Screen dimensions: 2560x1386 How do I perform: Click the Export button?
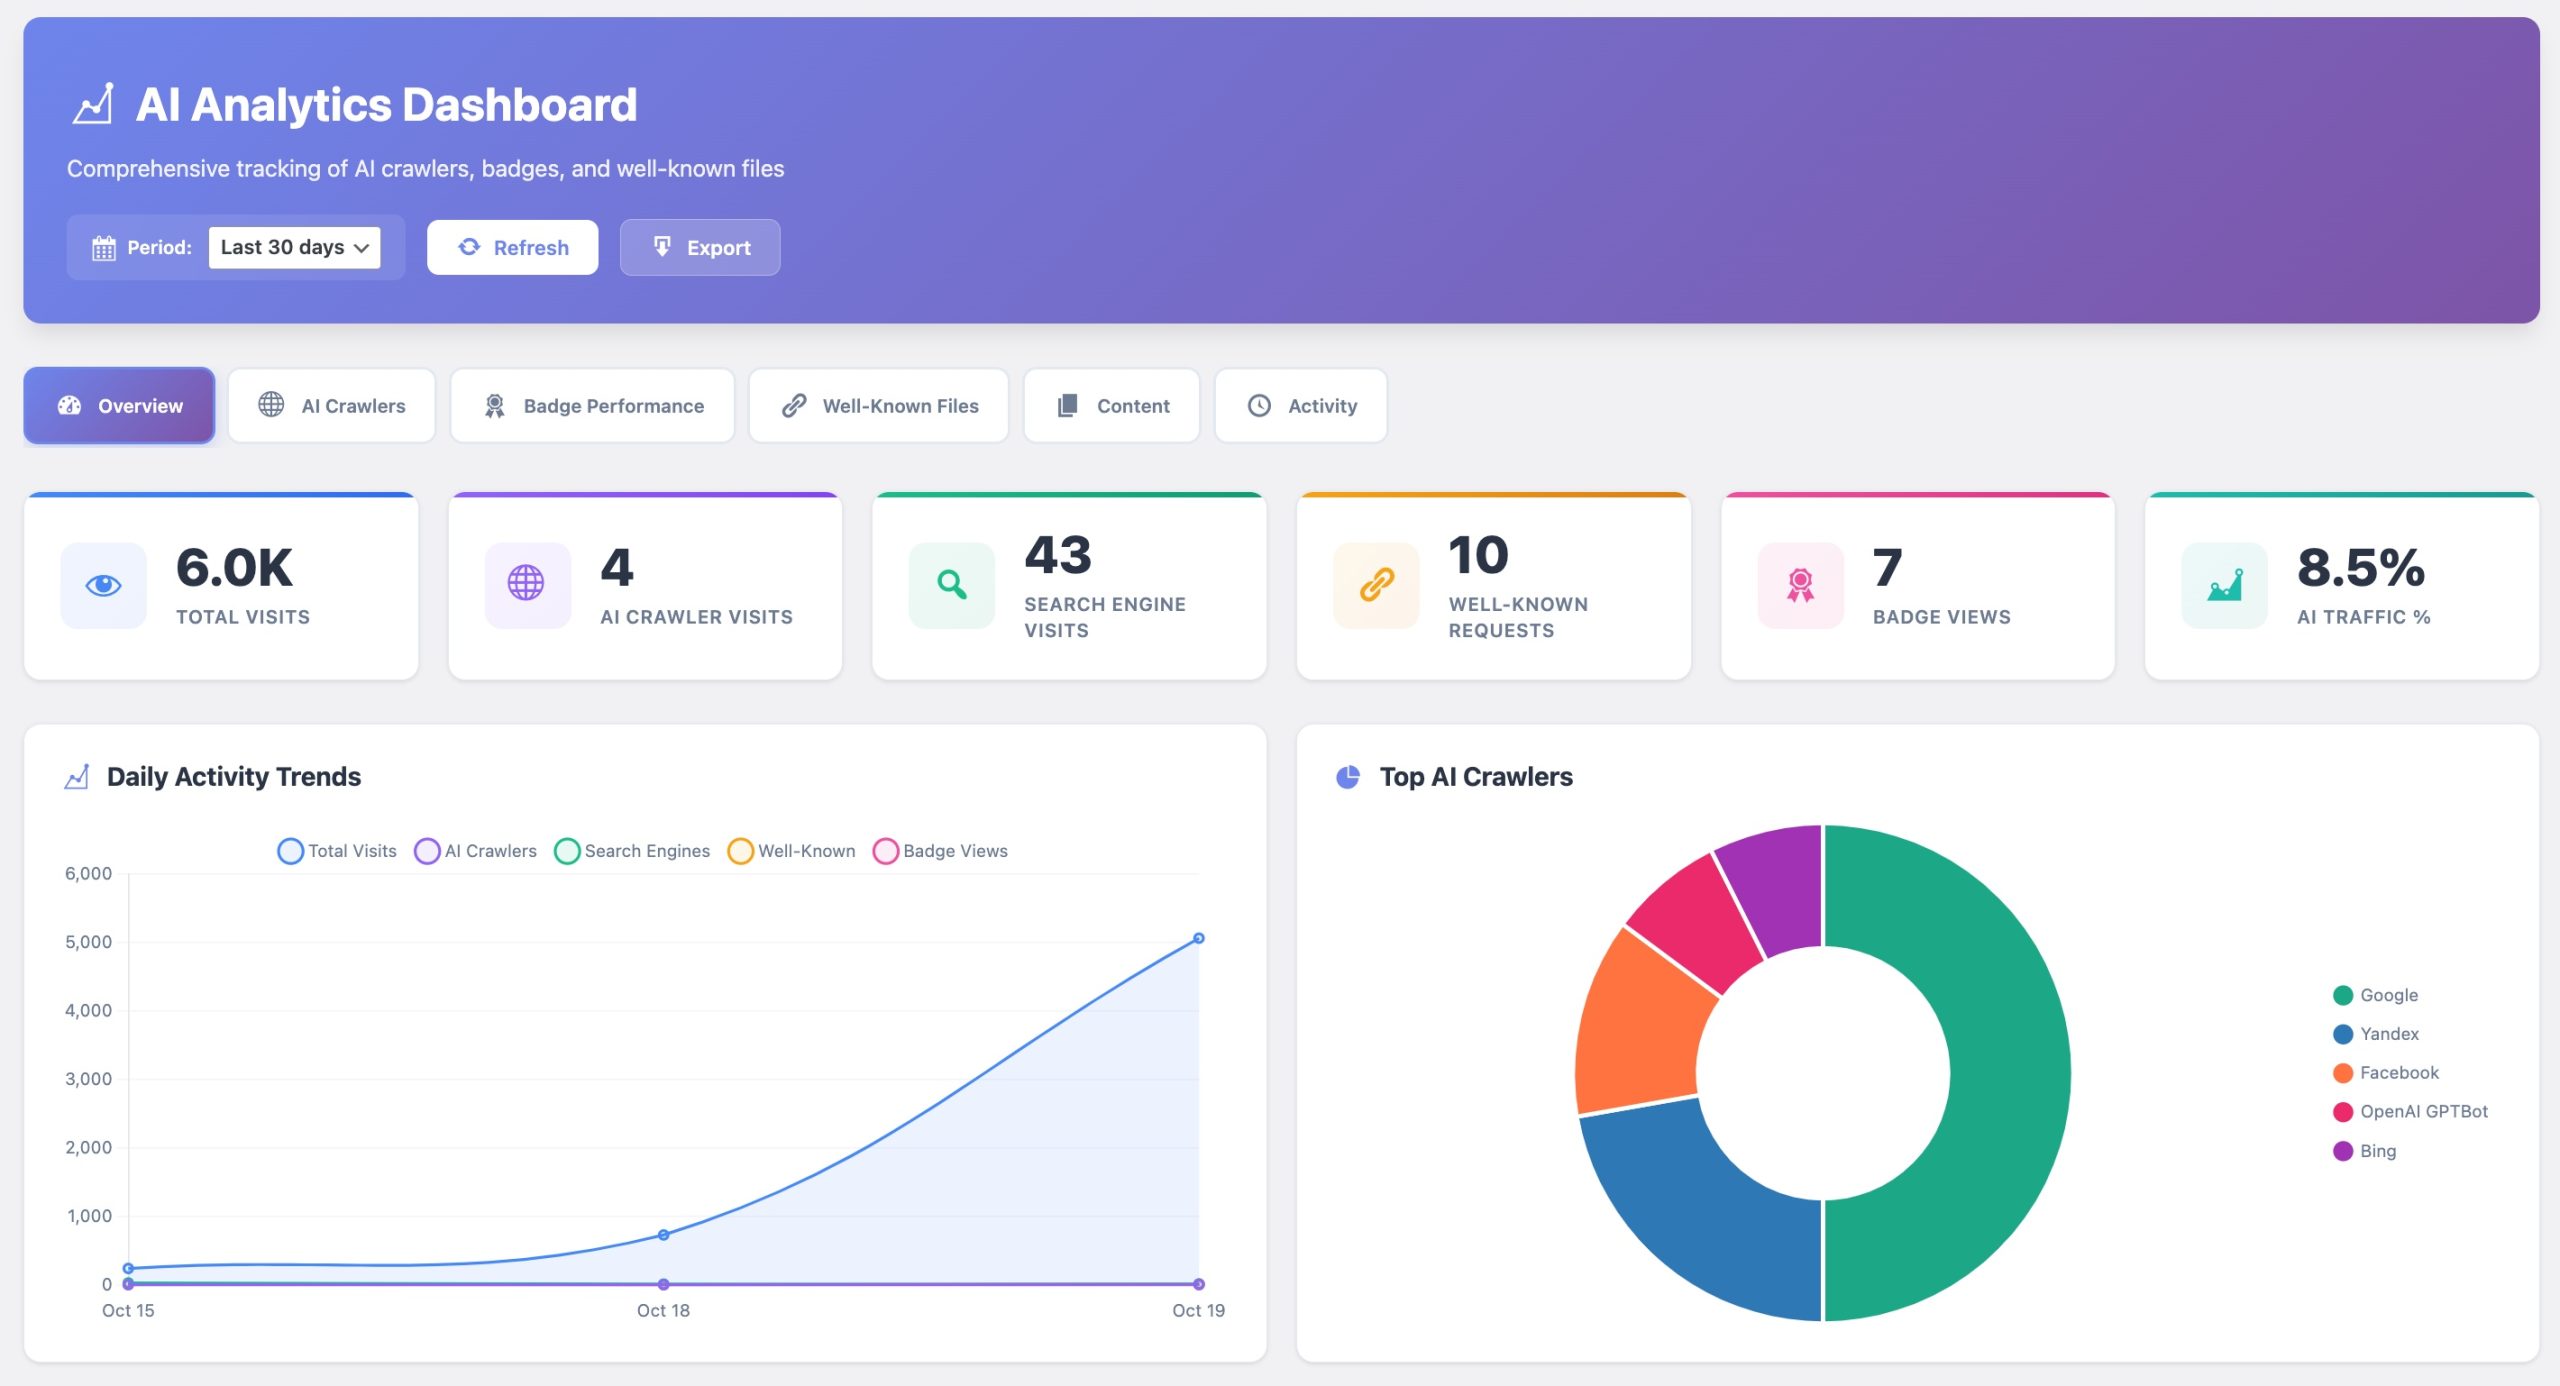pos(700,248)
